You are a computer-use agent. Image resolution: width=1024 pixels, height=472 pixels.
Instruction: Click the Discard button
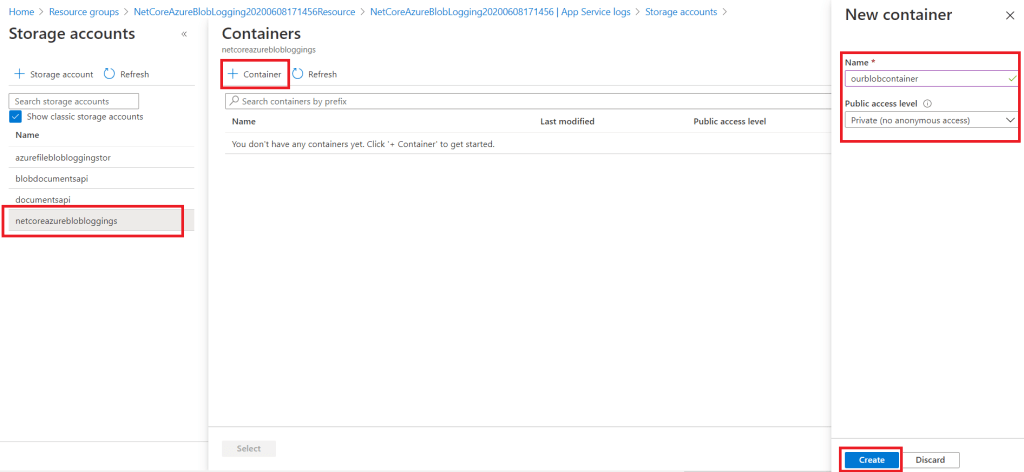[x=930, y=459]
